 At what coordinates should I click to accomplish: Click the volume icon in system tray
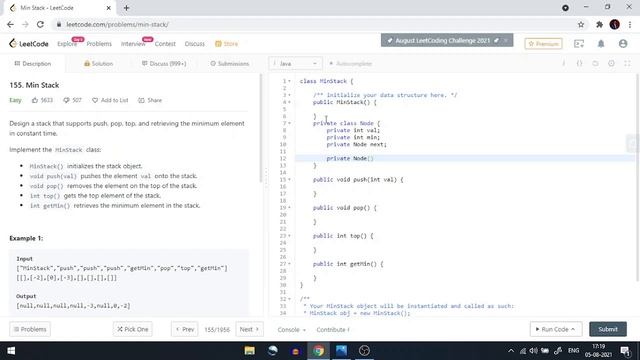533,351
